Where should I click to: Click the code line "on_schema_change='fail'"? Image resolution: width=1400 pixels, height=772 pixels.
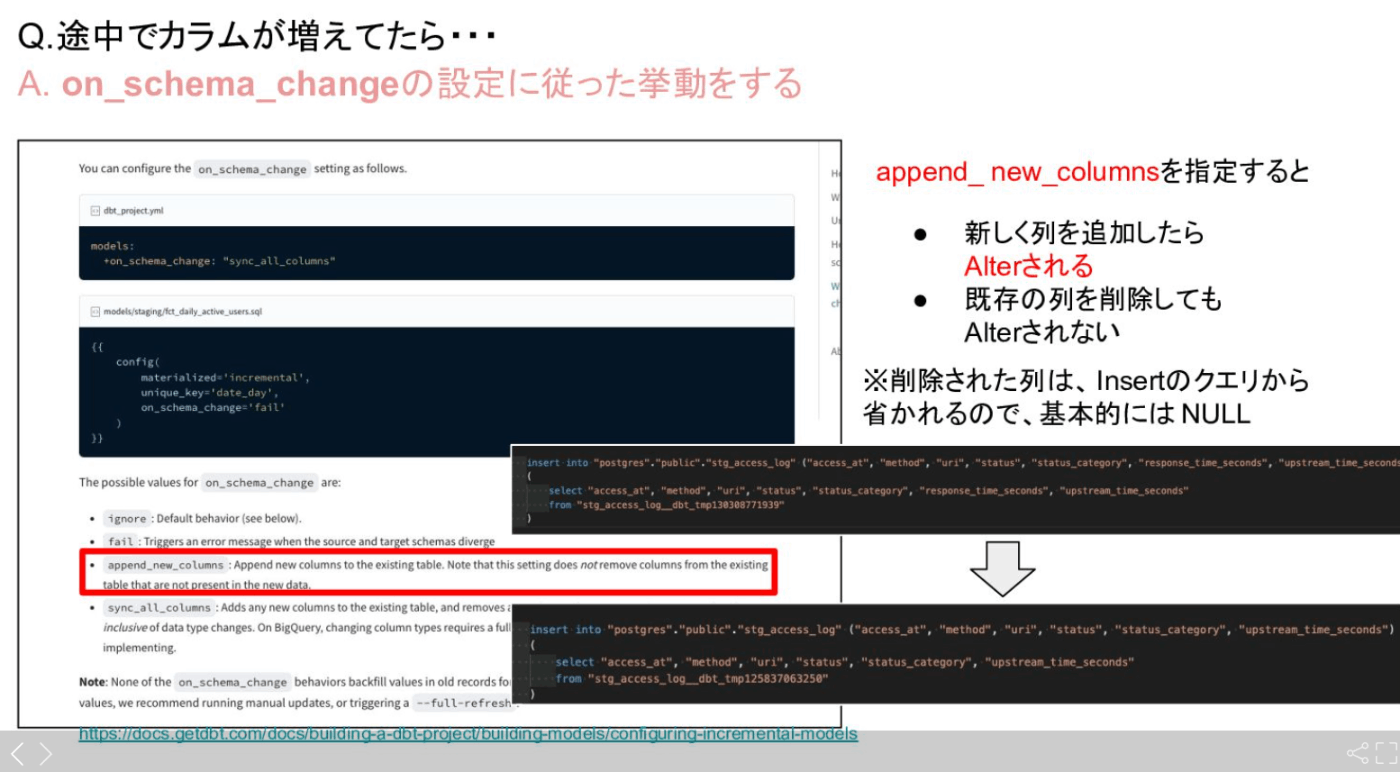213,407
